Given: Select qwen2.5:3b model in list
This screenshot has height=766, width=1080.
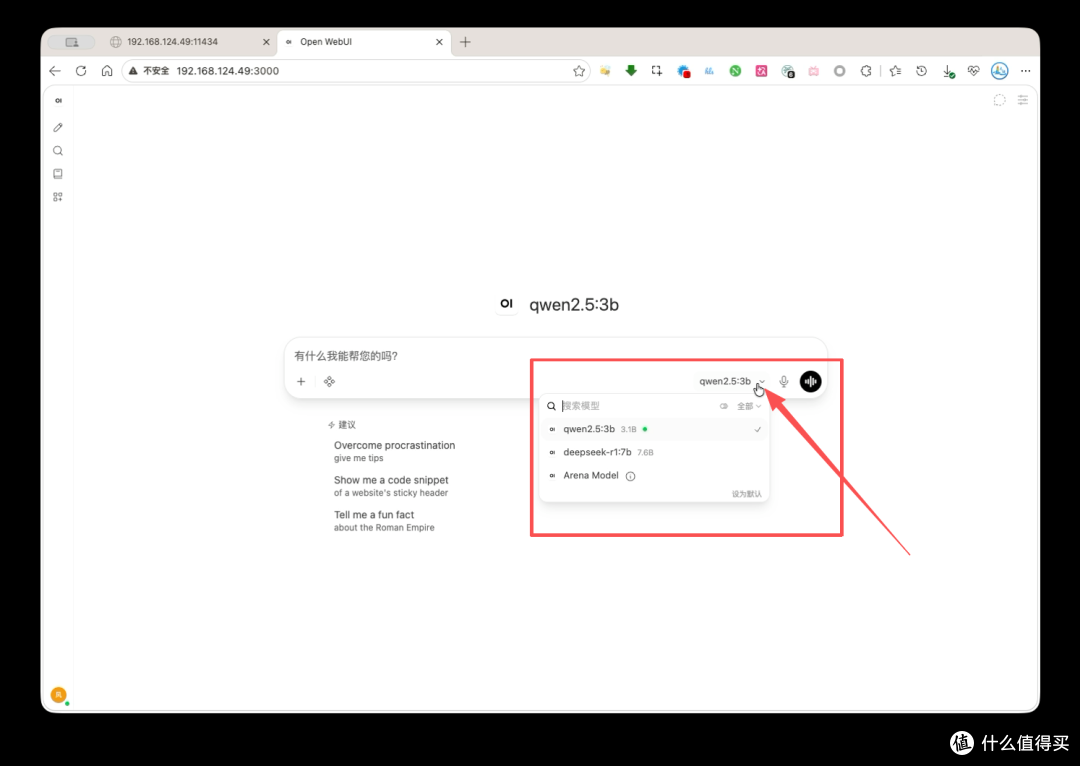Looking at the screenshot, I should click(x=654, y=429).
